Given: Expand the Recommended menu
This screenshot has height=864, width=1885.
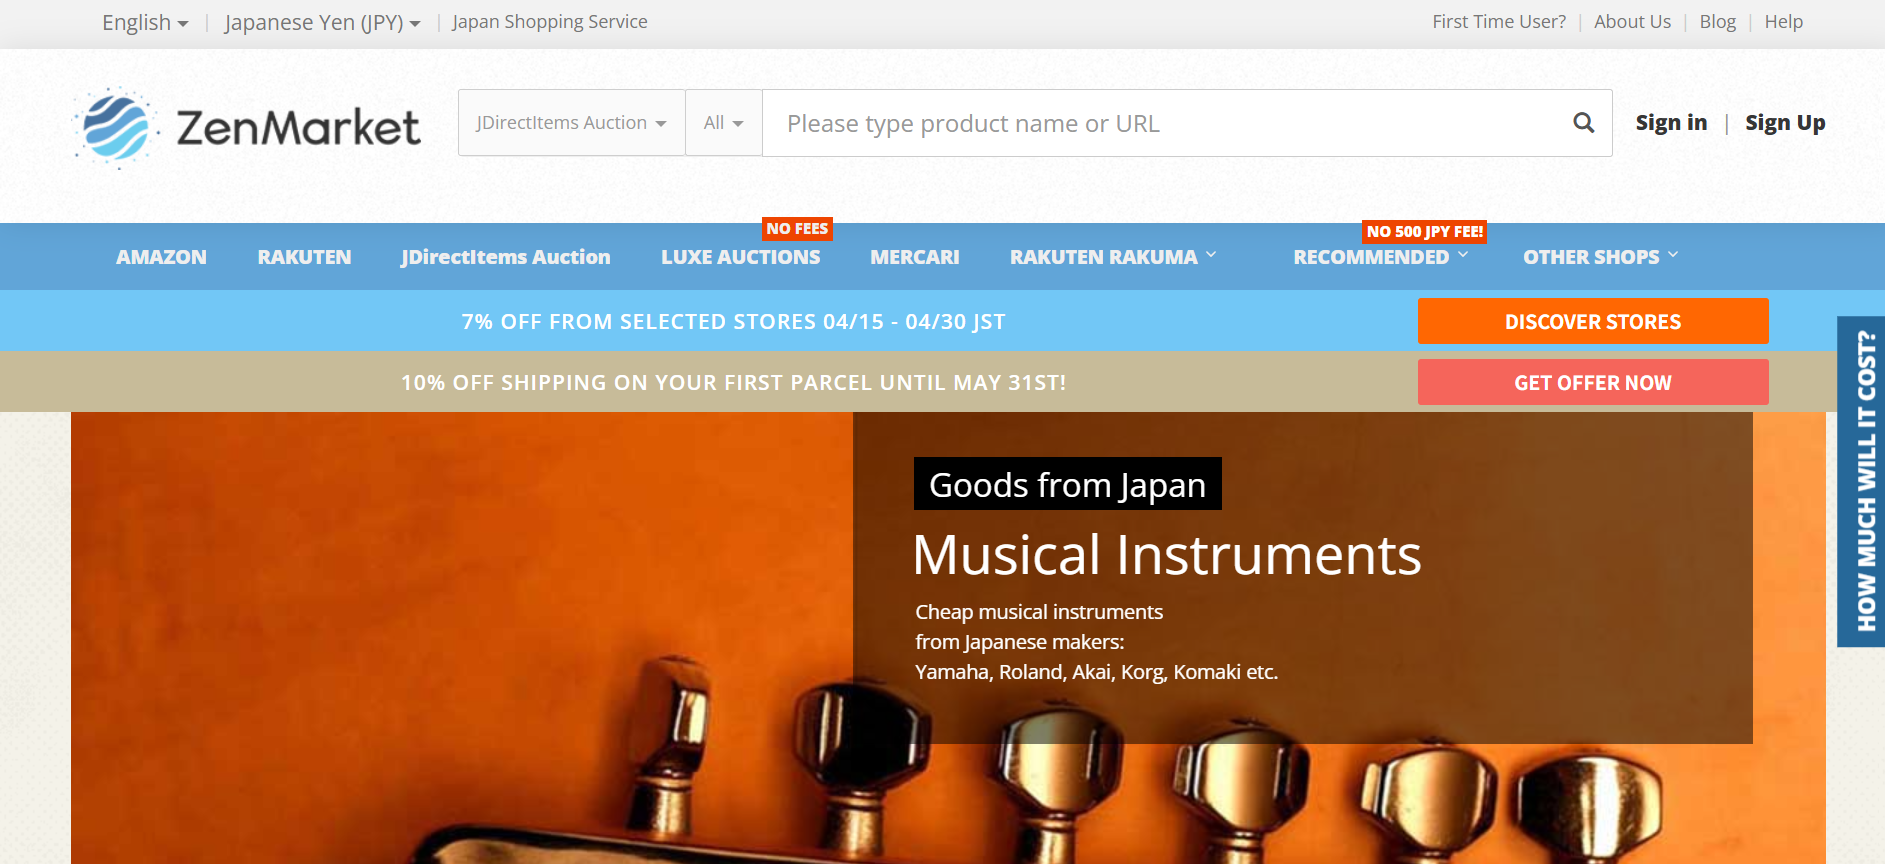Looking at the screenshot, I should point(1381,257).
